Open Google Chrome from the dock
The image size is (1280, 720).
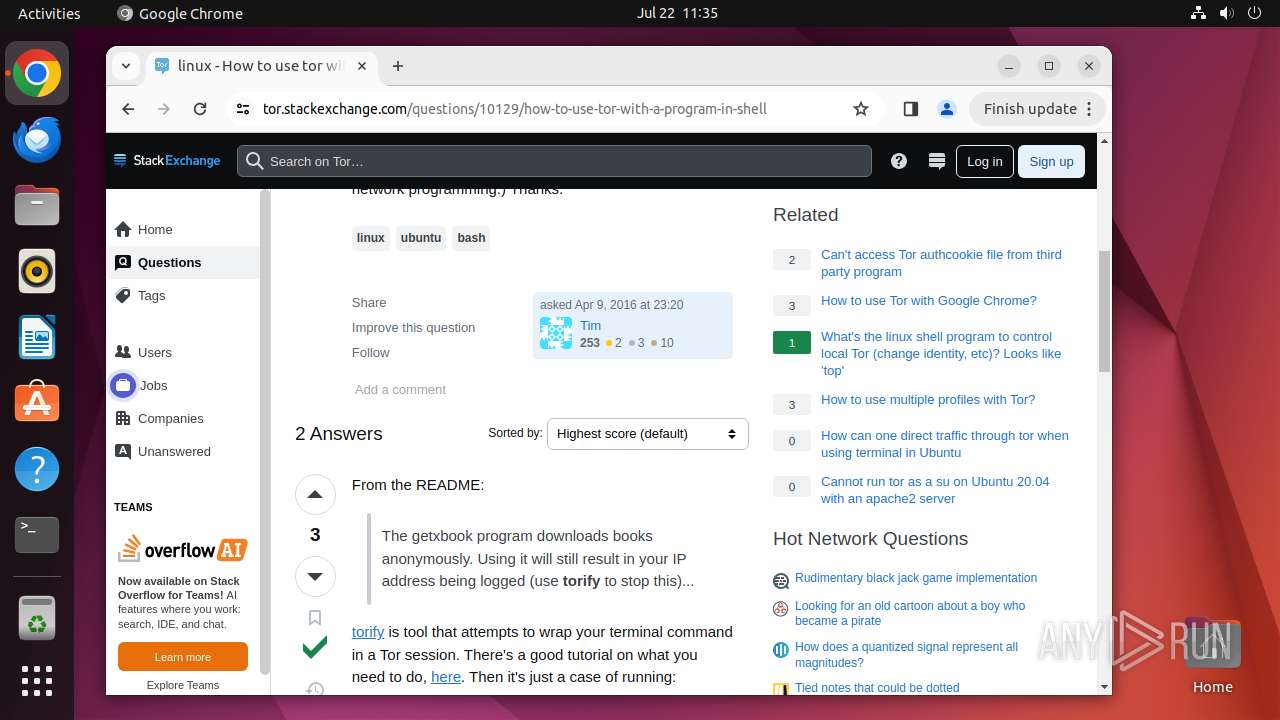37,73
